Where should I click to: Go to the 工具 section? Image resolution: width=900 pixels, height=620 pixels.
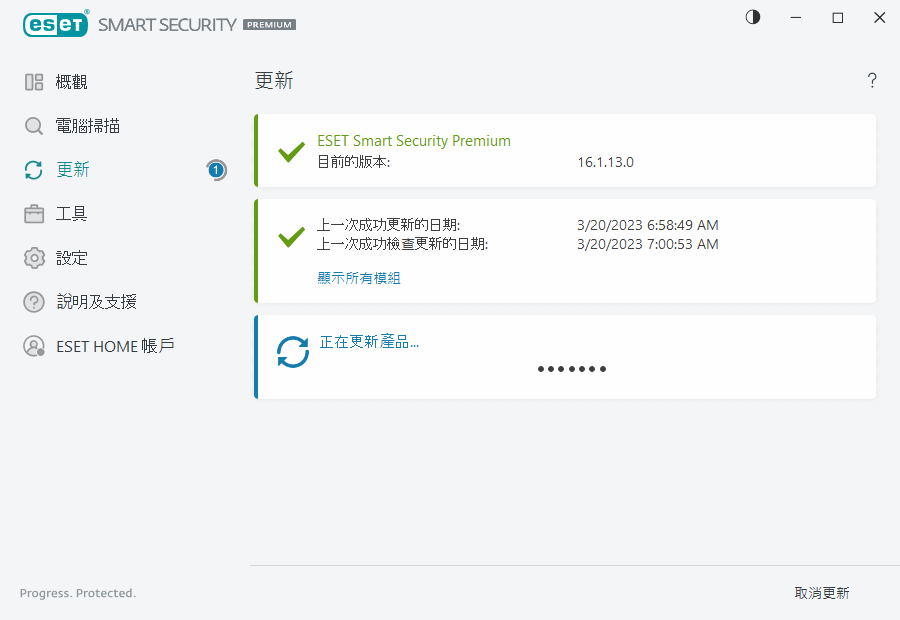coord(72,214)
